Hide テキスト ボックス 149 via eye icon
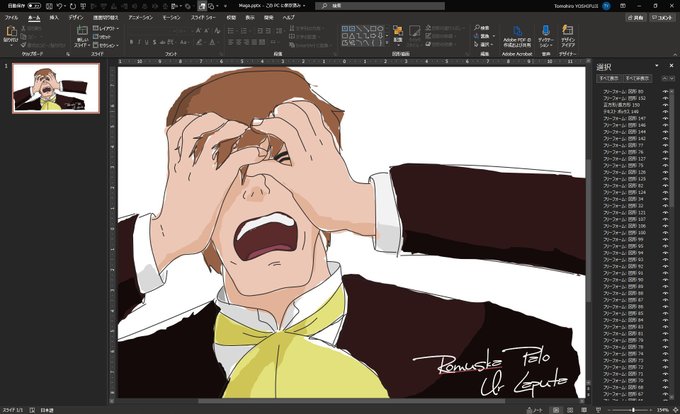 pos(665,112)
